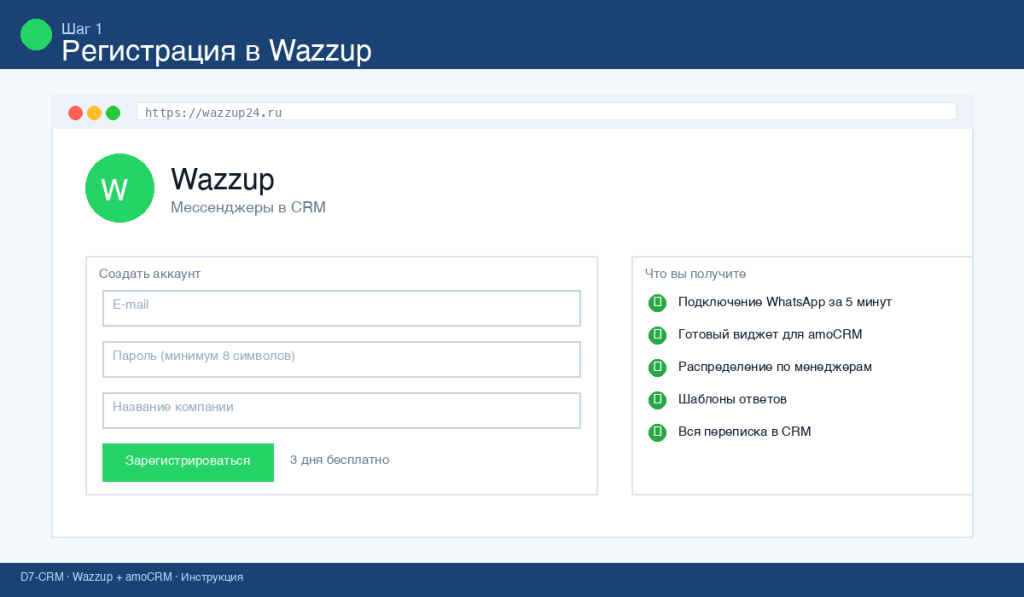Screen dimensions: 1024x597
Task: Click icon next to Шаблоны ответов
Action: [658, 400]
